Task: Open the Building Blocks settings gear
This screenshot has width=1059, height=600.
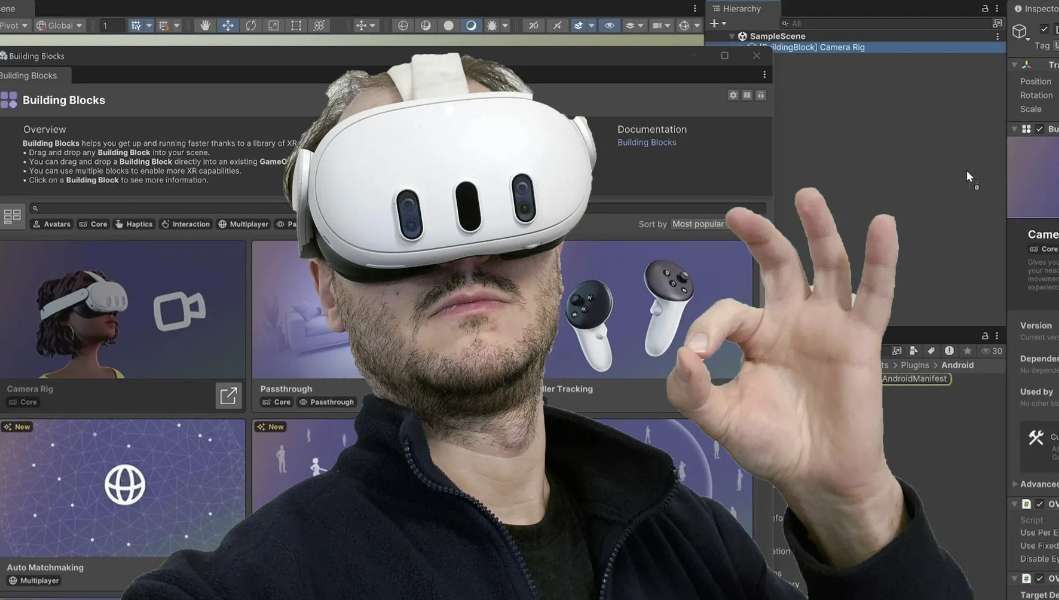Action: [733, 95]
